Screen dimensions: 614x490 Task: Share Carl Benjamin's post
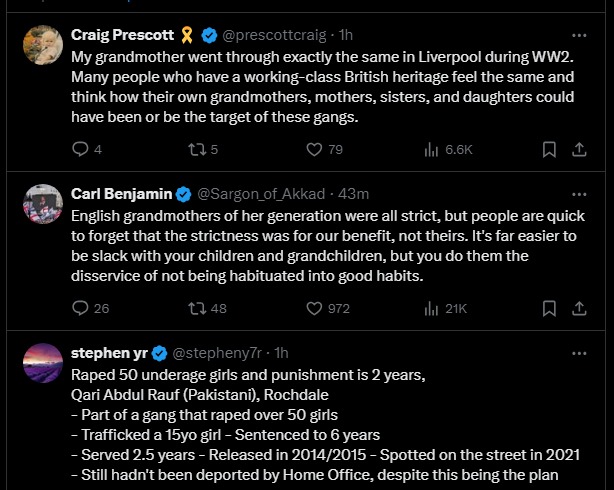pyautogui.click(x=578, y=308)
